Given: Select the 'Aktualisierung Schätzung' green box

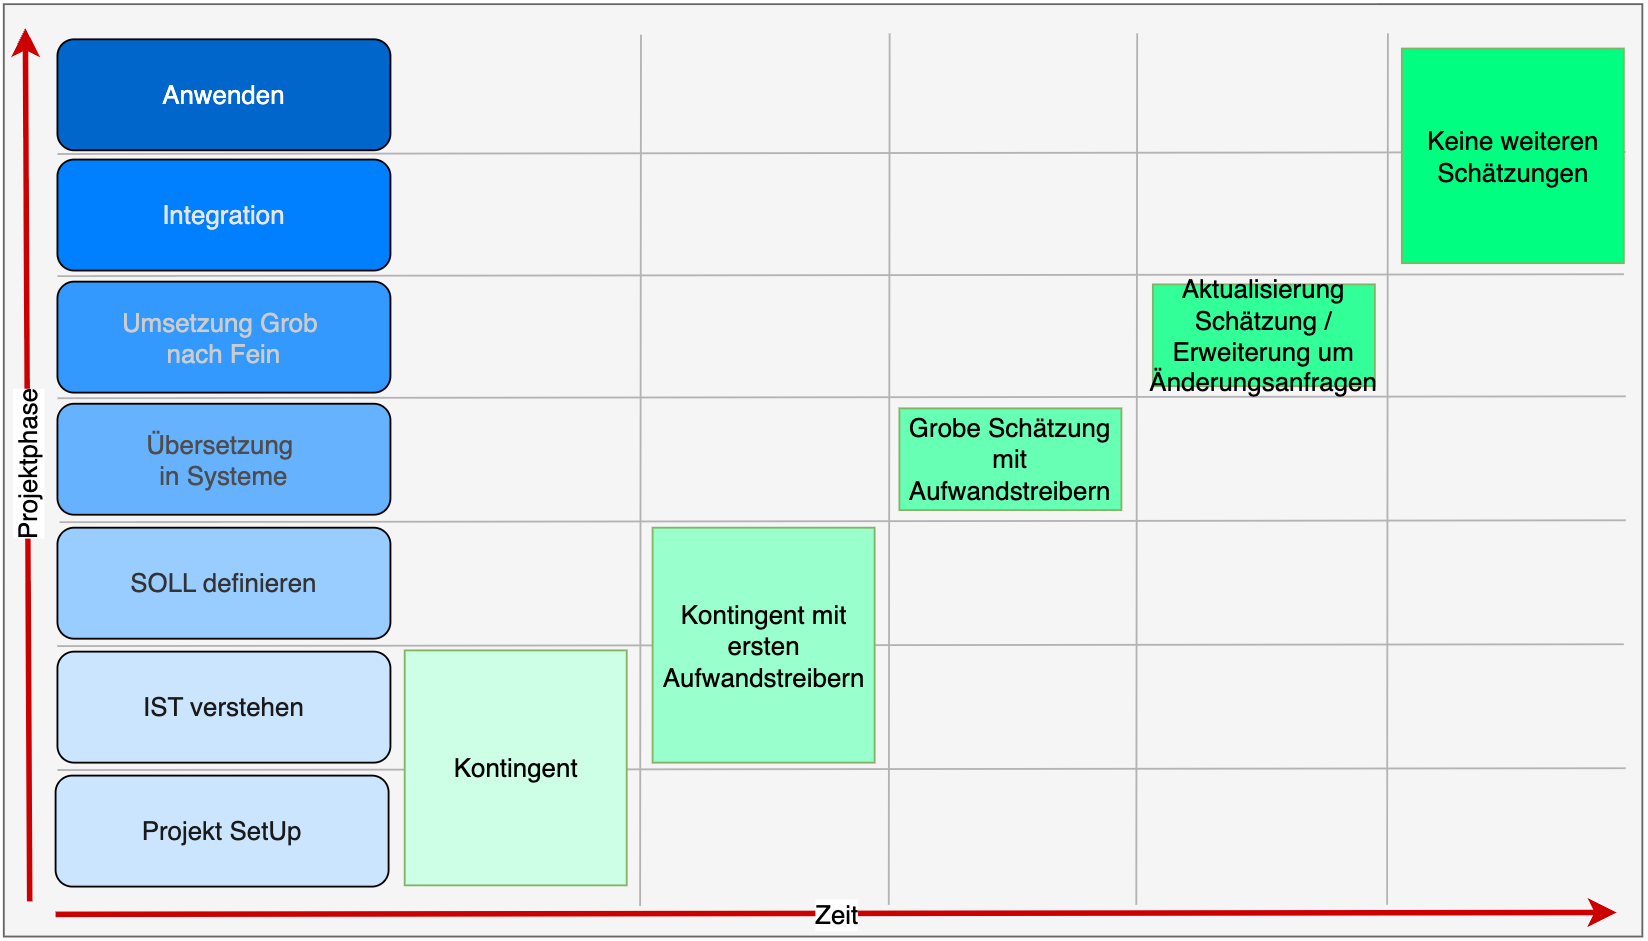Looking at the screenshot, I should pos(1263,337).
